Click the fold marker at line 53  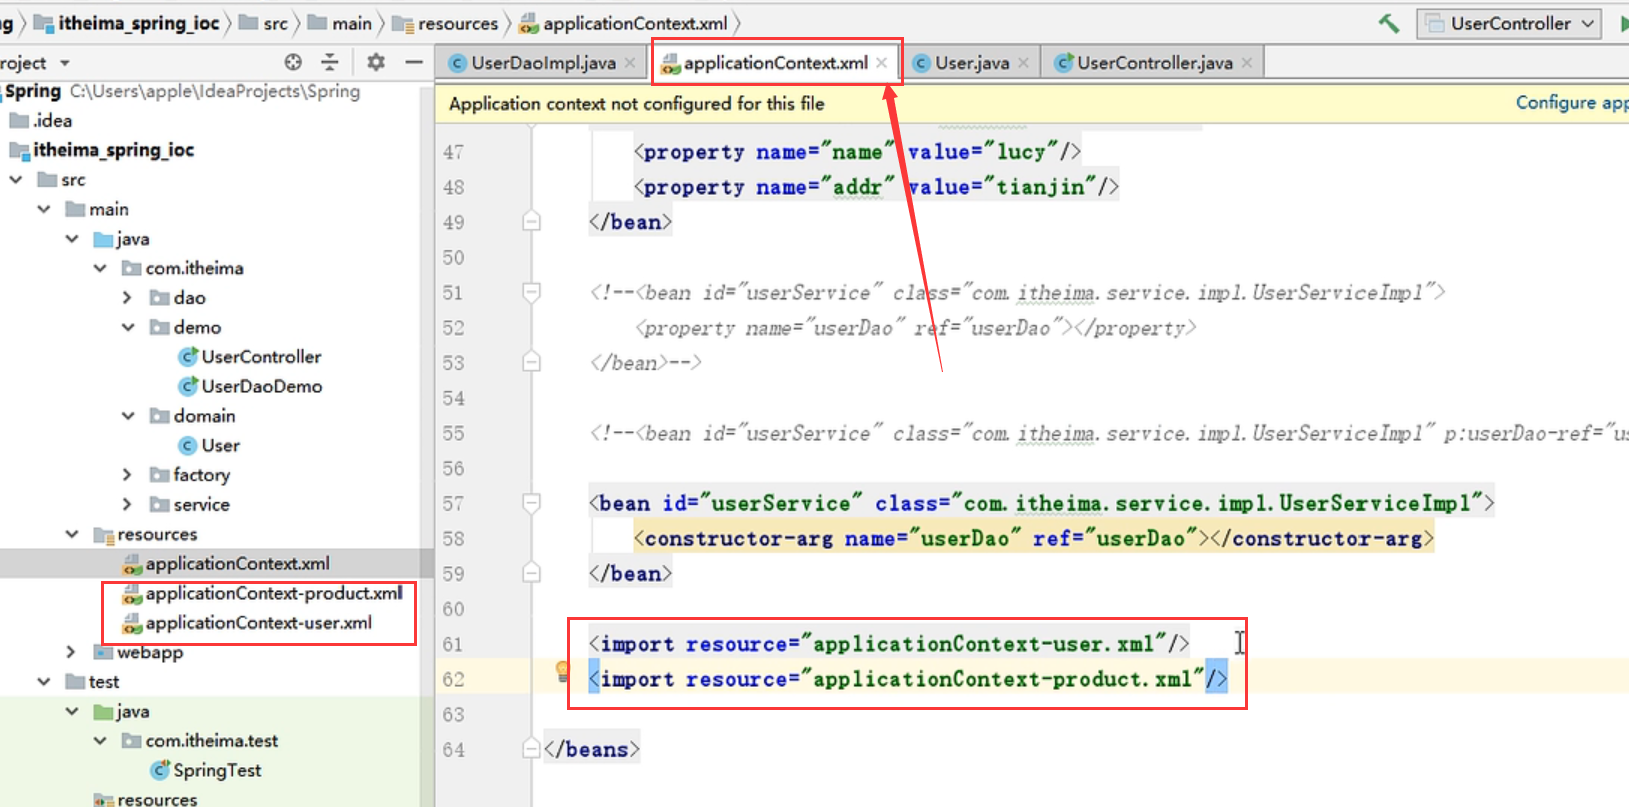[532, 362]
